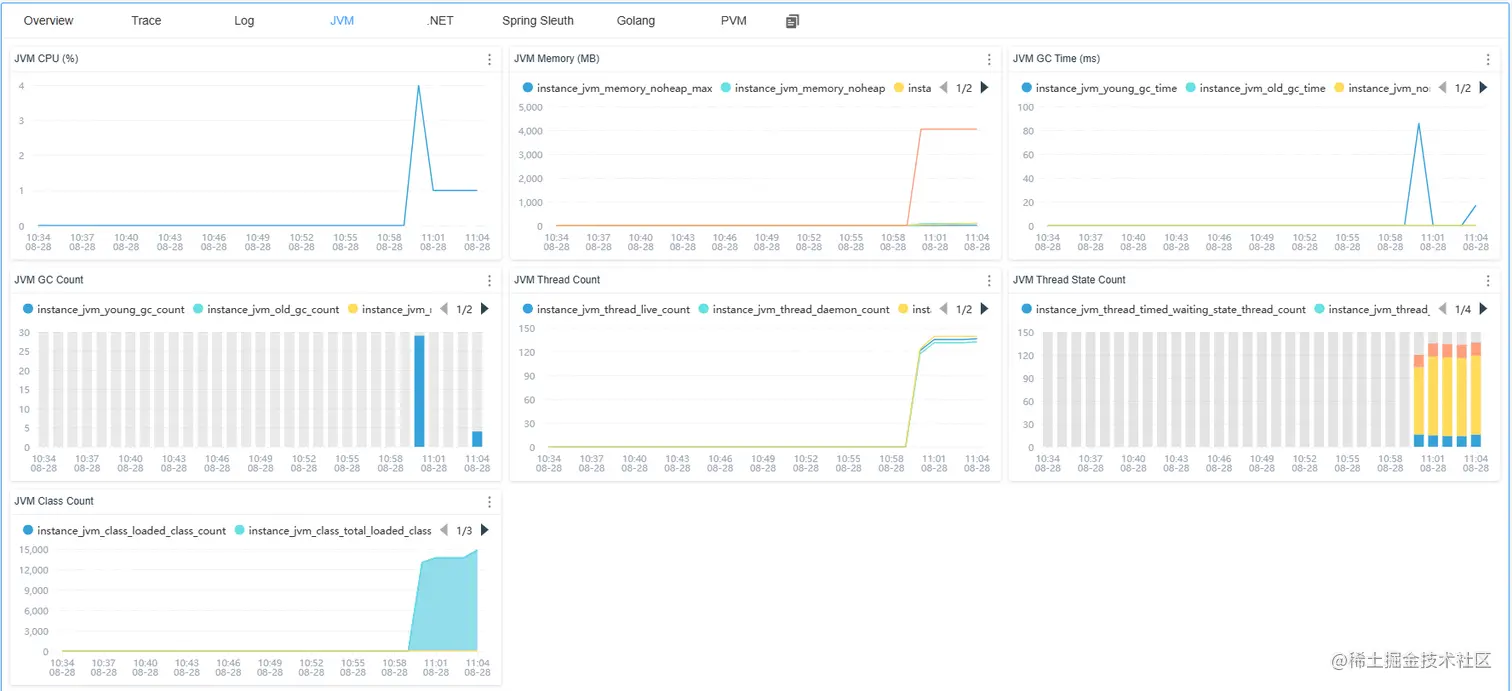Toggle instance_jvm_old_gc_count legend series
The image size is (1512, 691).
pos(266,309)
